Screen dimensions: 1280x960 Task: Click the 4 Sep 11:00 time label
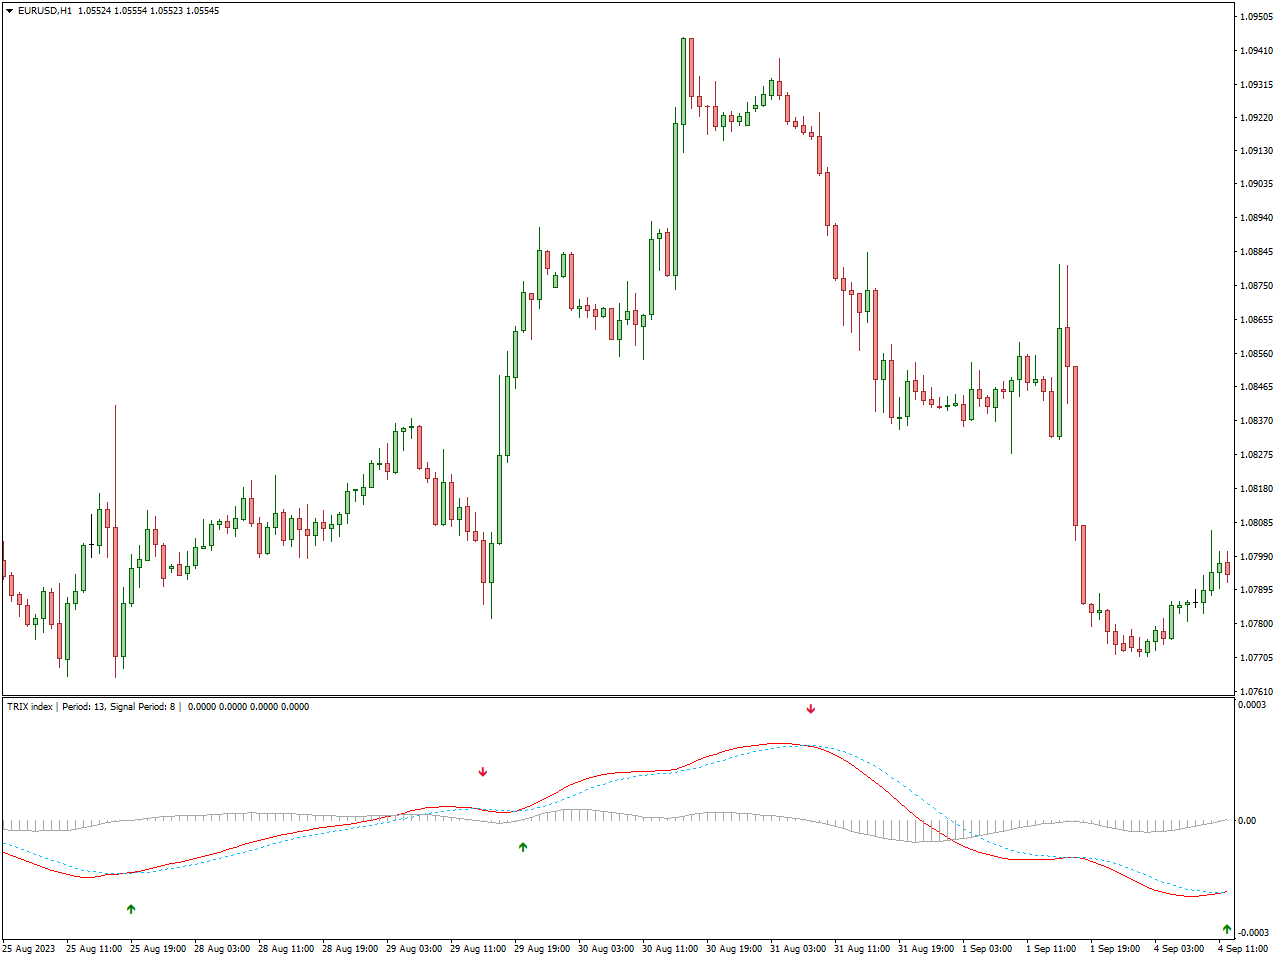click(1243, 949)
